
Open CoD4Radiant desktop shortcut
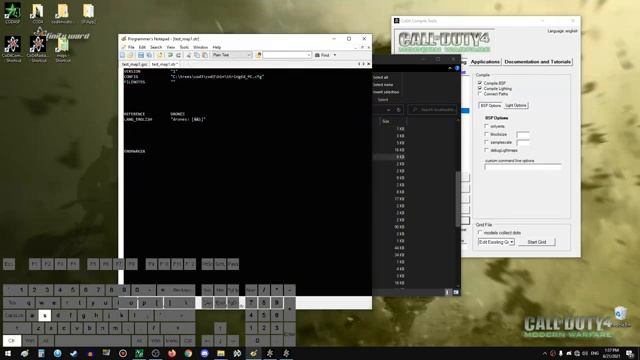pyautogui.click(x=38, y=49)
